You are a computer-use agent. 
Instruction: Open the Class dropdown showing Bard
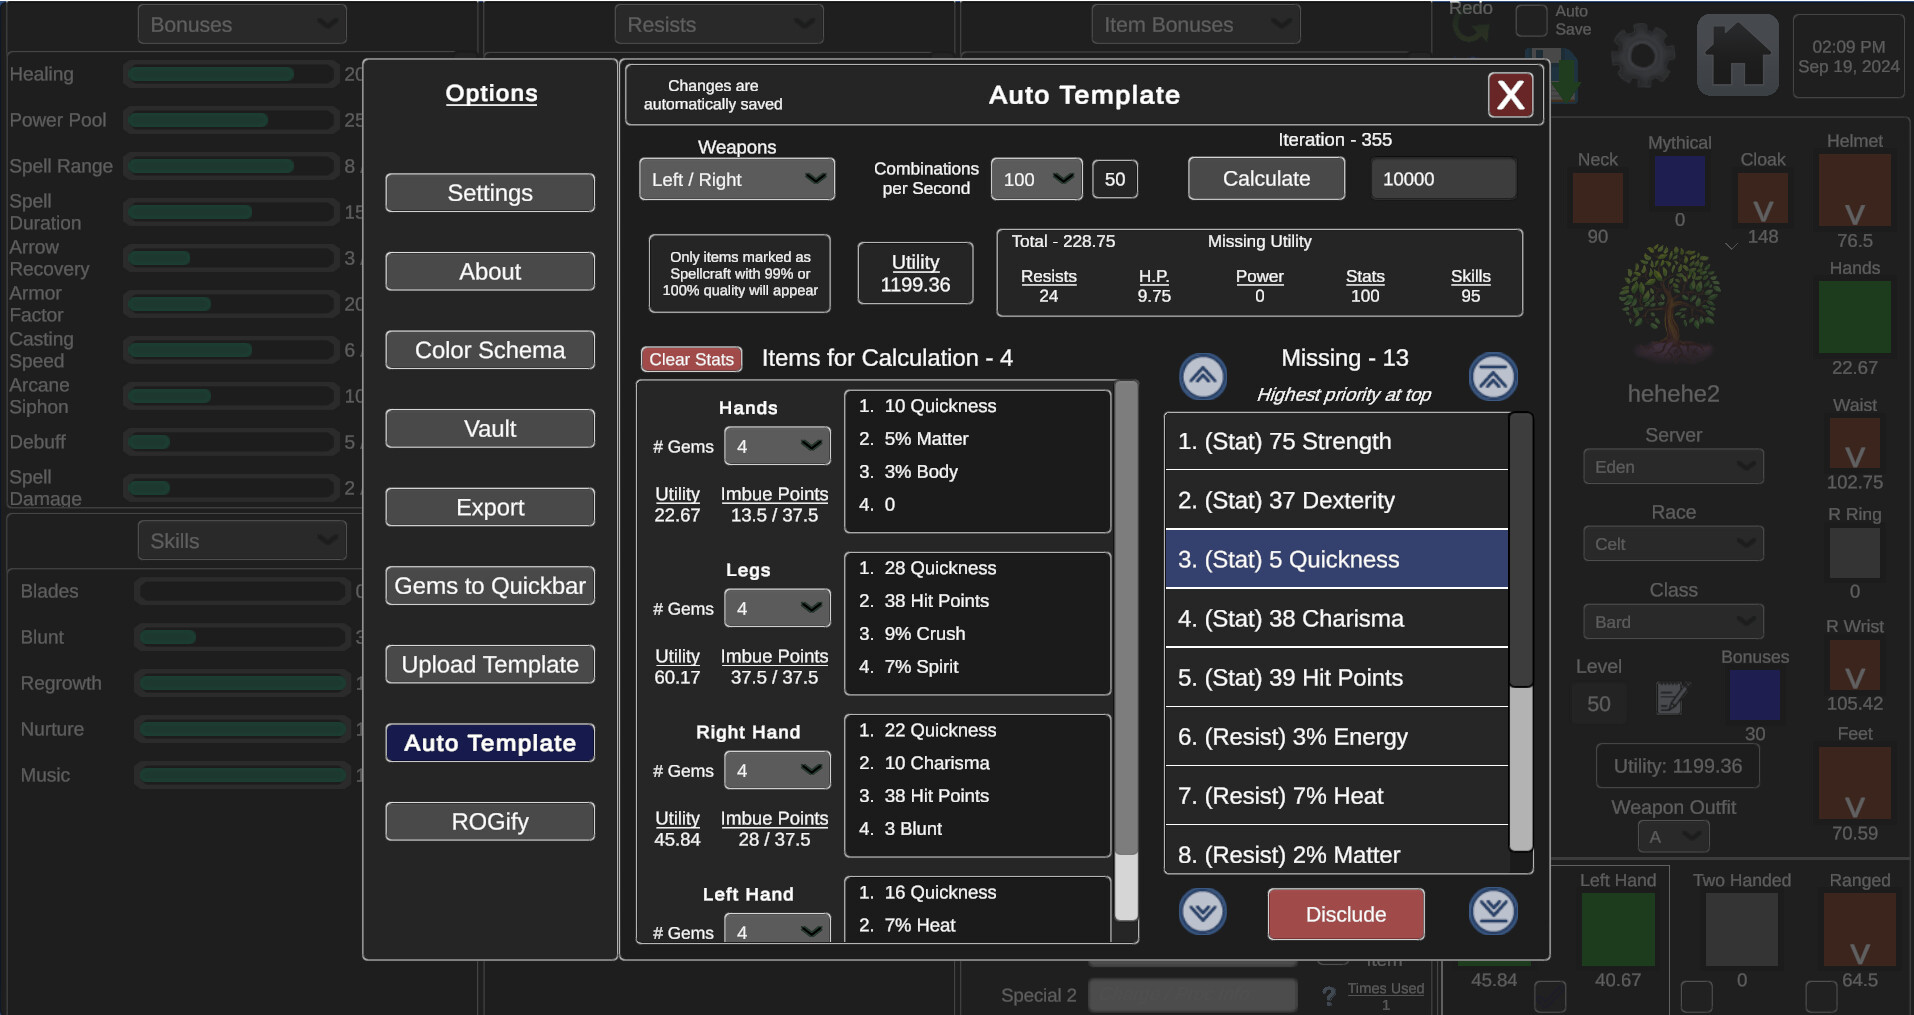tap(1673, 621)
